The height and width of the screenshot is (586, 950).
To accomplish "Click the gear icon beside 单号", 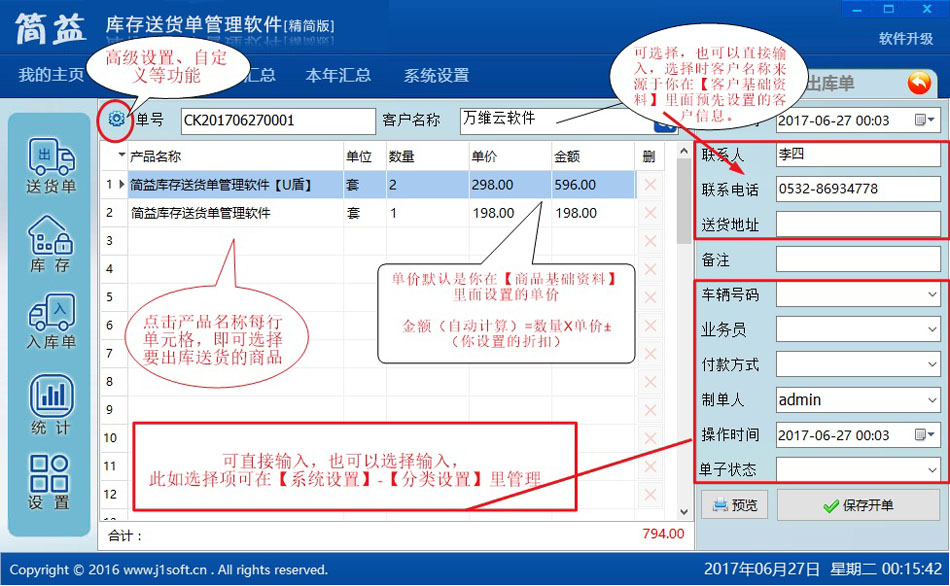I will 116,119.
